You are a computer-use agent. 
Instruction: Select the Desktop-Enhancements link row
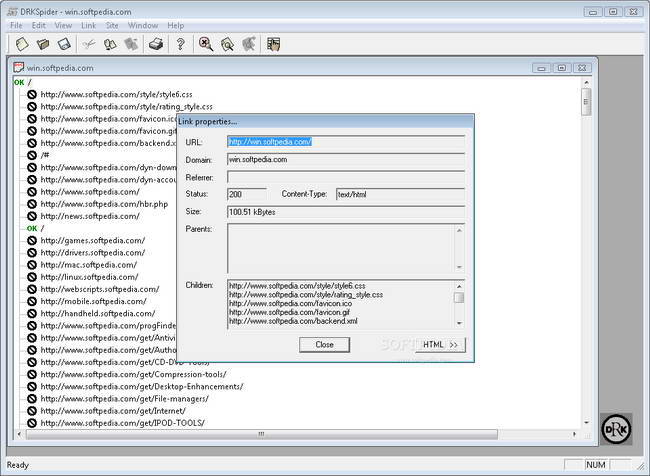point(142,387)
